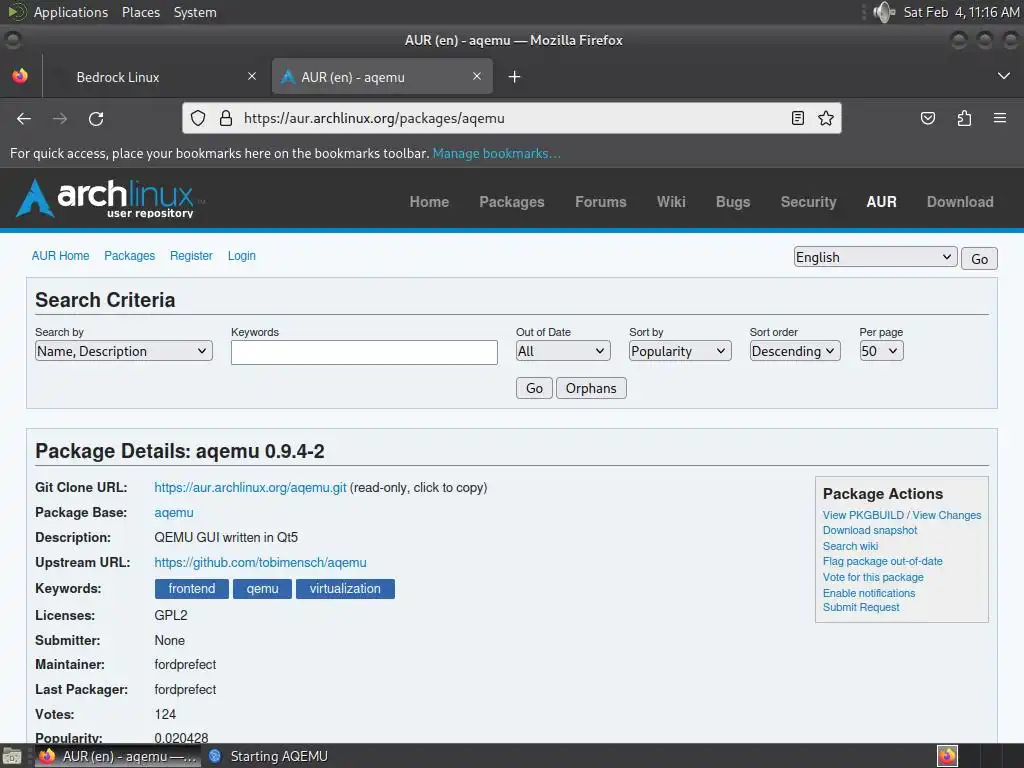Open Bugs in Arch navigation
Viewport: 1024px width, 768px height.
(733, 202)
